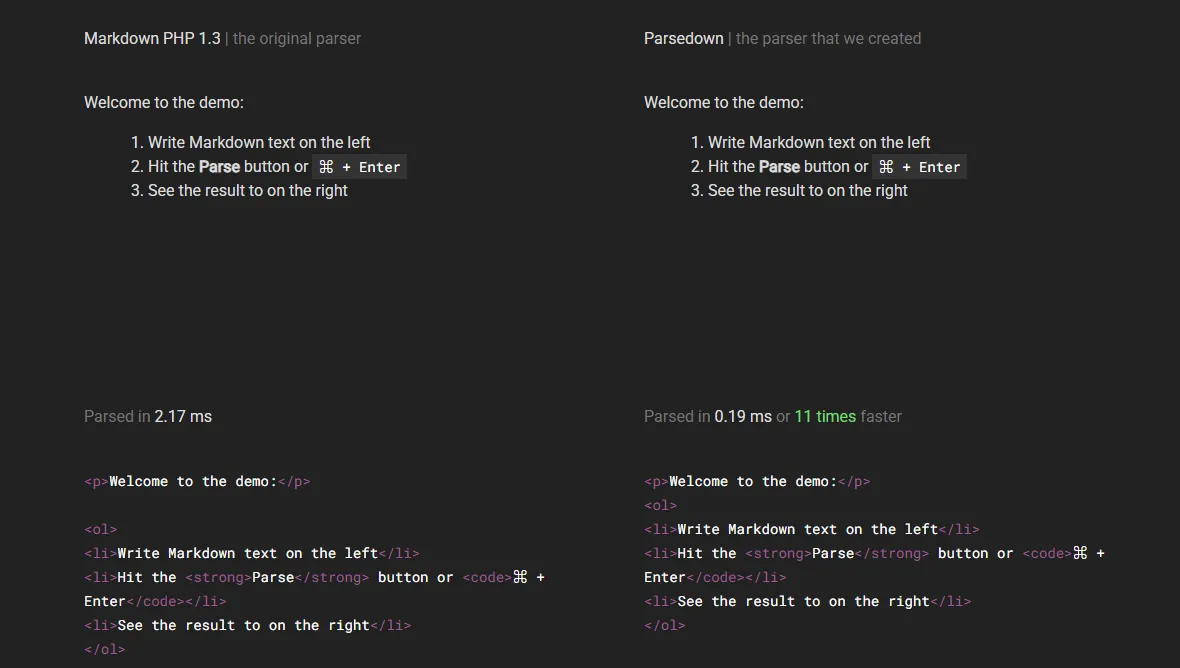
Task: Click "Write Markdown text on the left" under Markdown PHP
Action: click(x=259, y=142)
